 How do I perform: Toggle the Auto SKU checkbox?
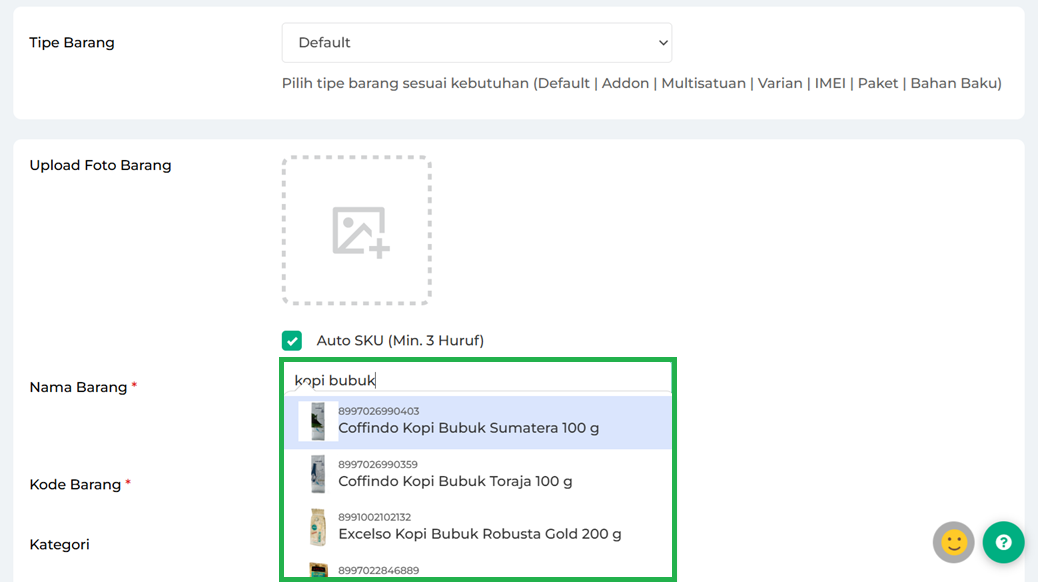292,341
